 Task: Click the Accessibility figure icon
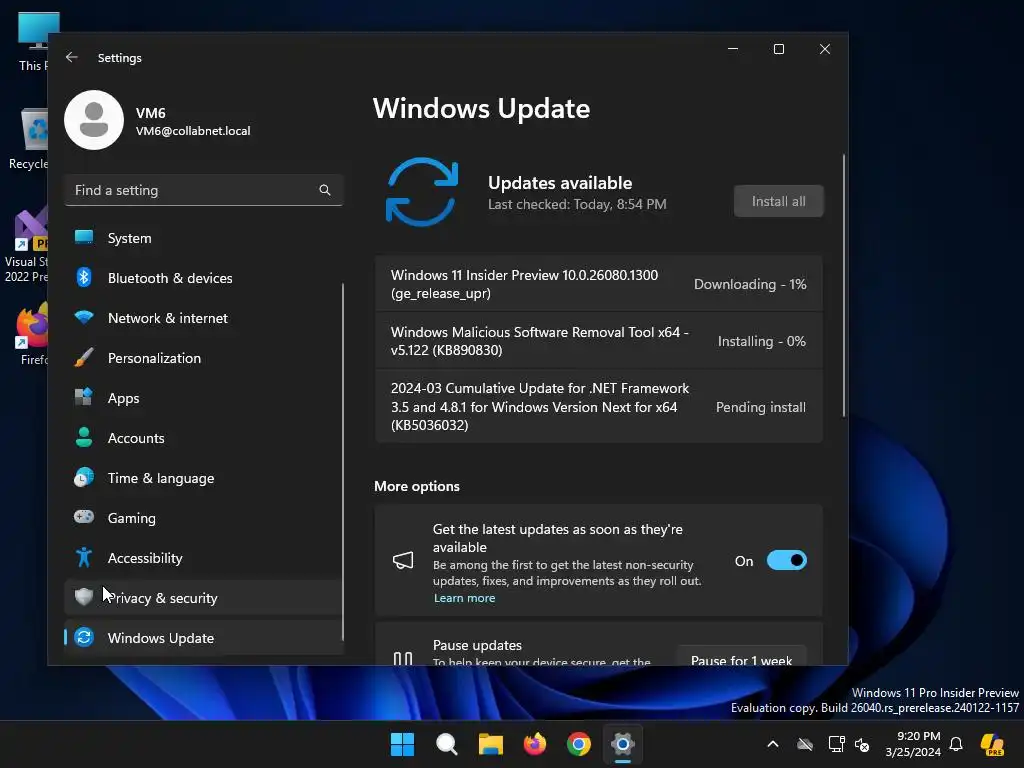pos(84,557)
